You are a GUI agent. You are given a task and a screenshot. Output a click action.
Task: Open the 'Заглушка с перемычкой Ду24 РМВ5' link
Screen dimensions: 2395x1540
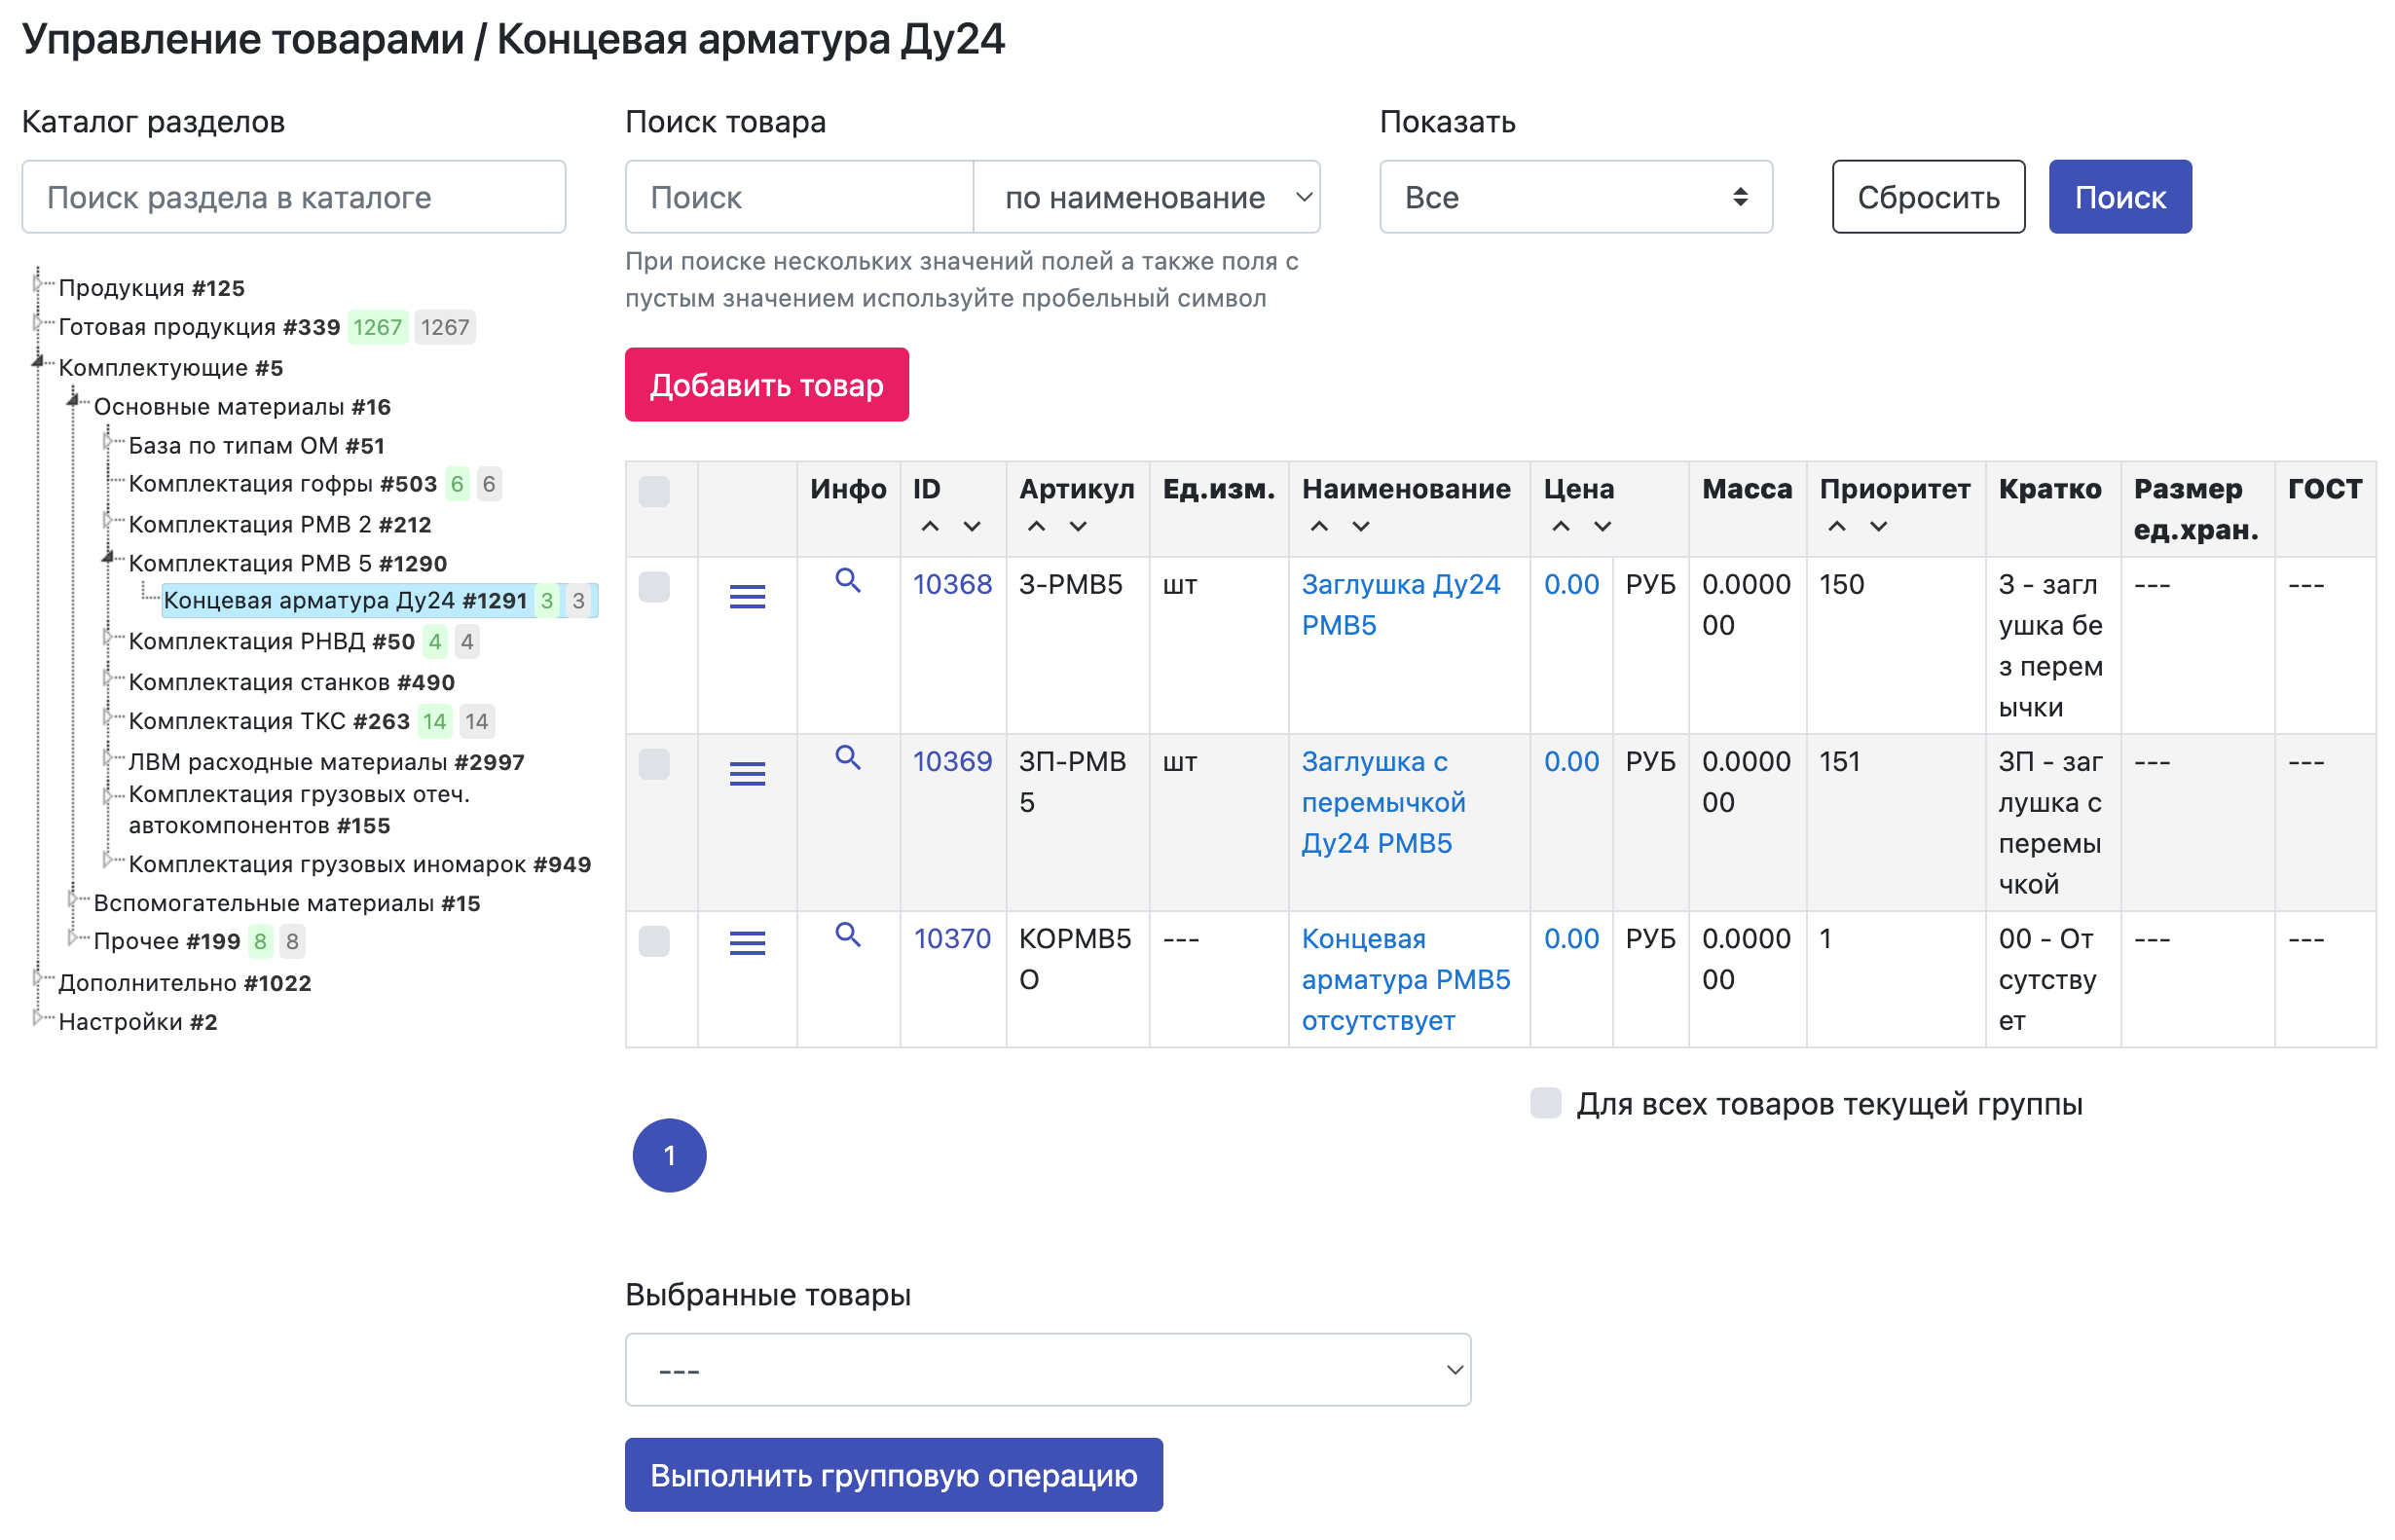pos(1382,802)
